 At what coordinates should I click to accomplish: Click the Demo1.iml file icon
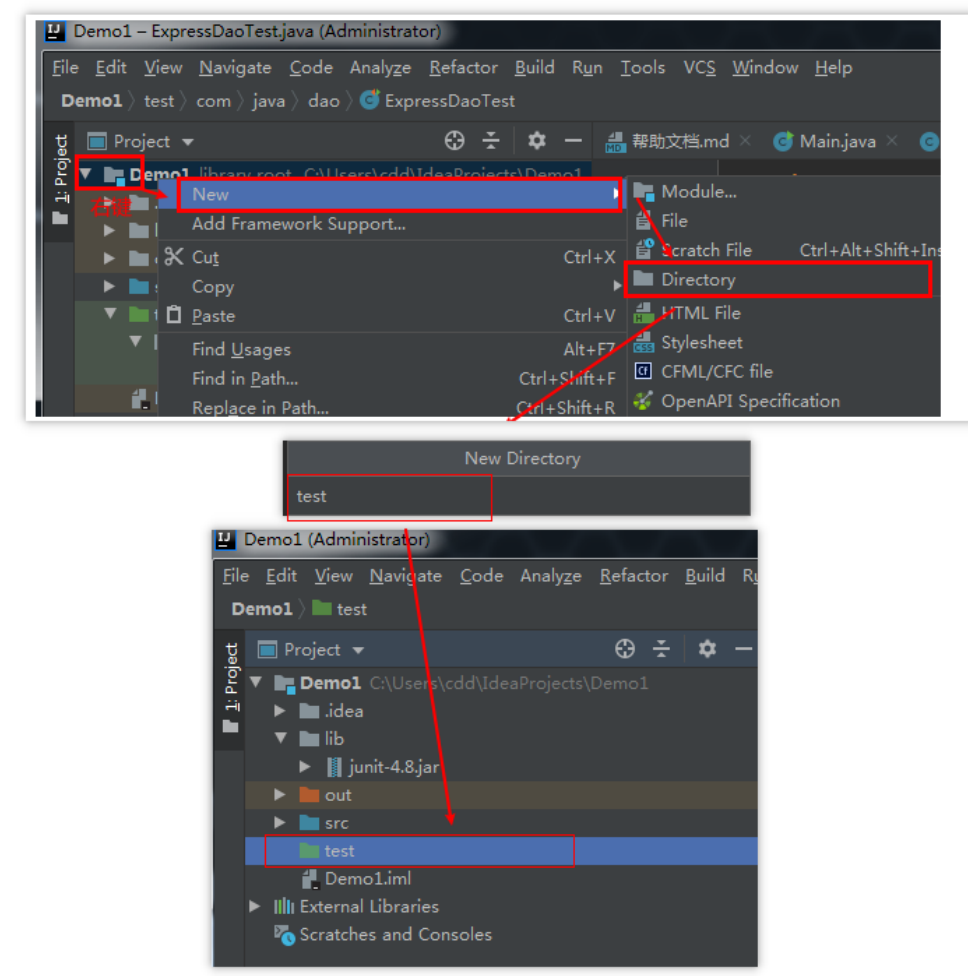310,879
